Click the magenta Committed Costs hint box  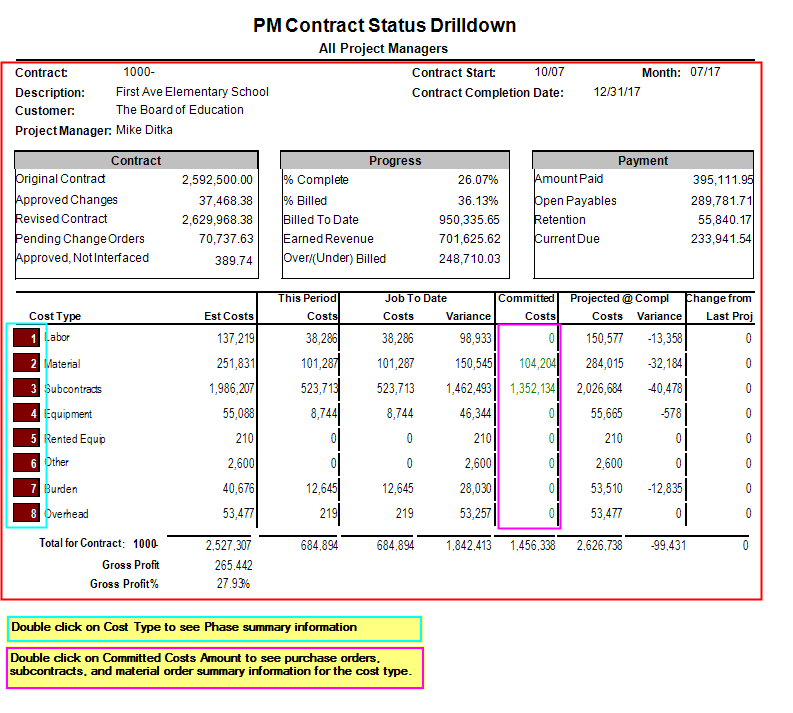(x=215, y=667)
